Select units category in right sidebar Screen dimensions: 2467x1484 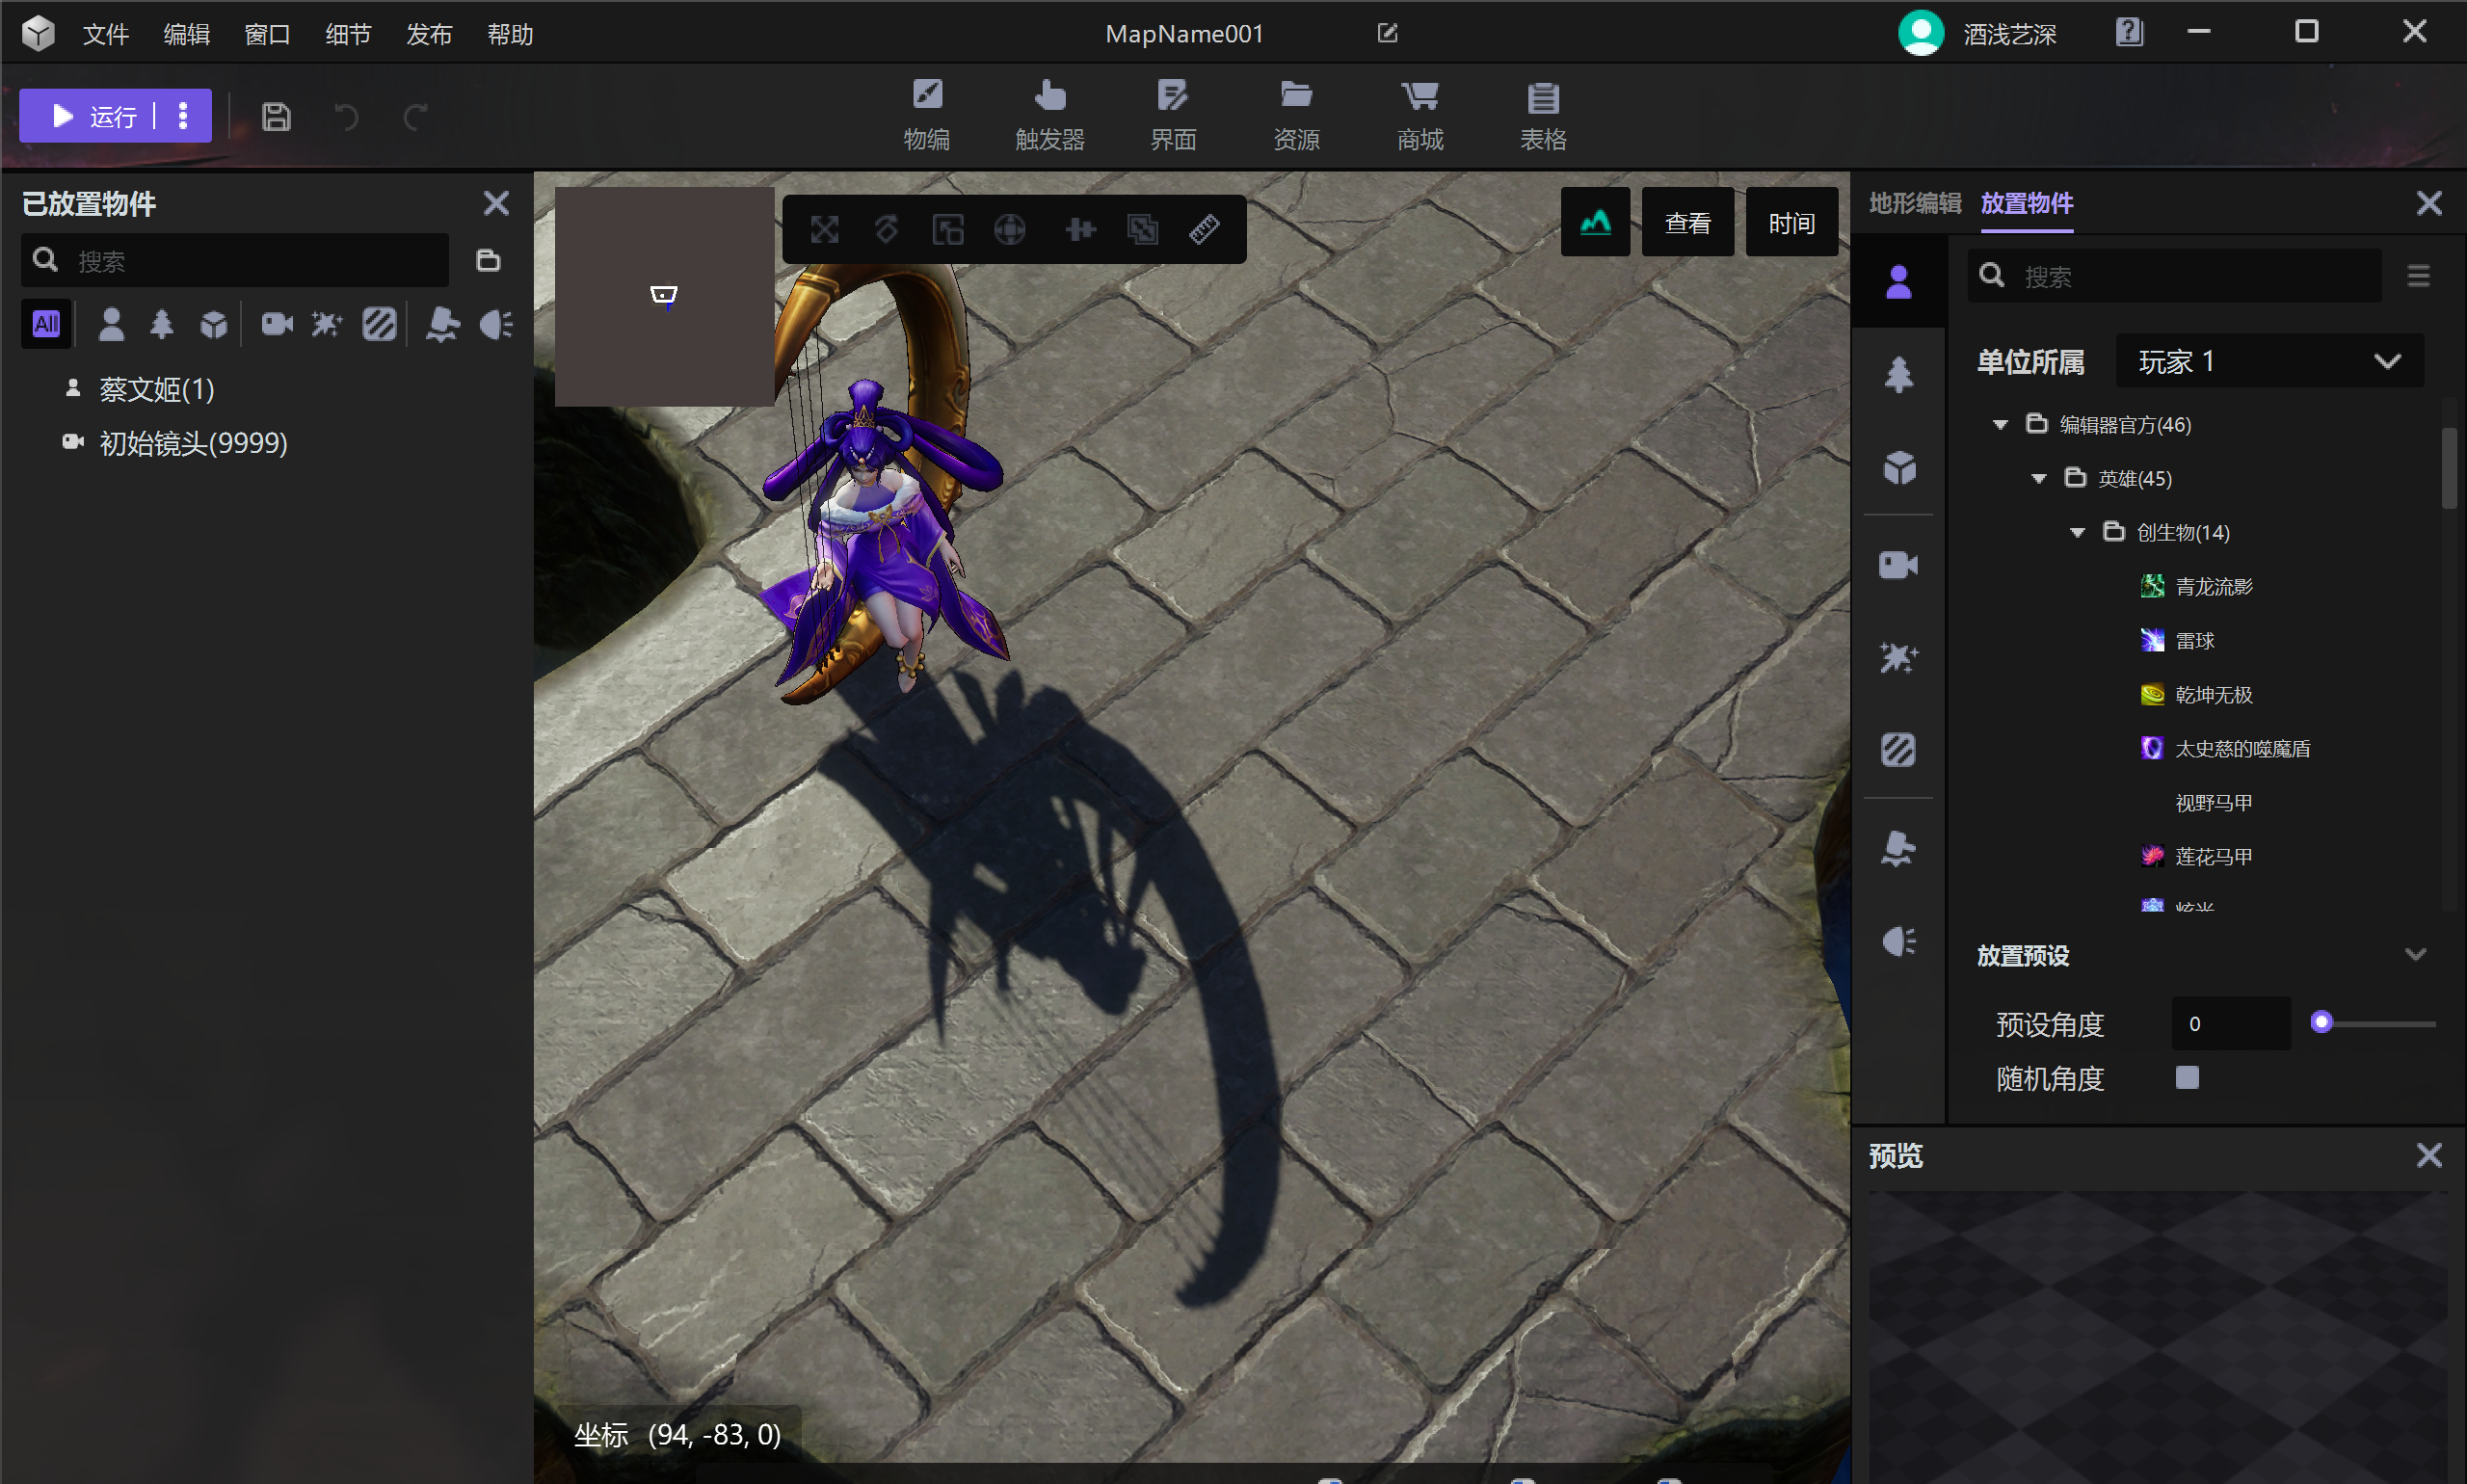[x=1898, y=282]
